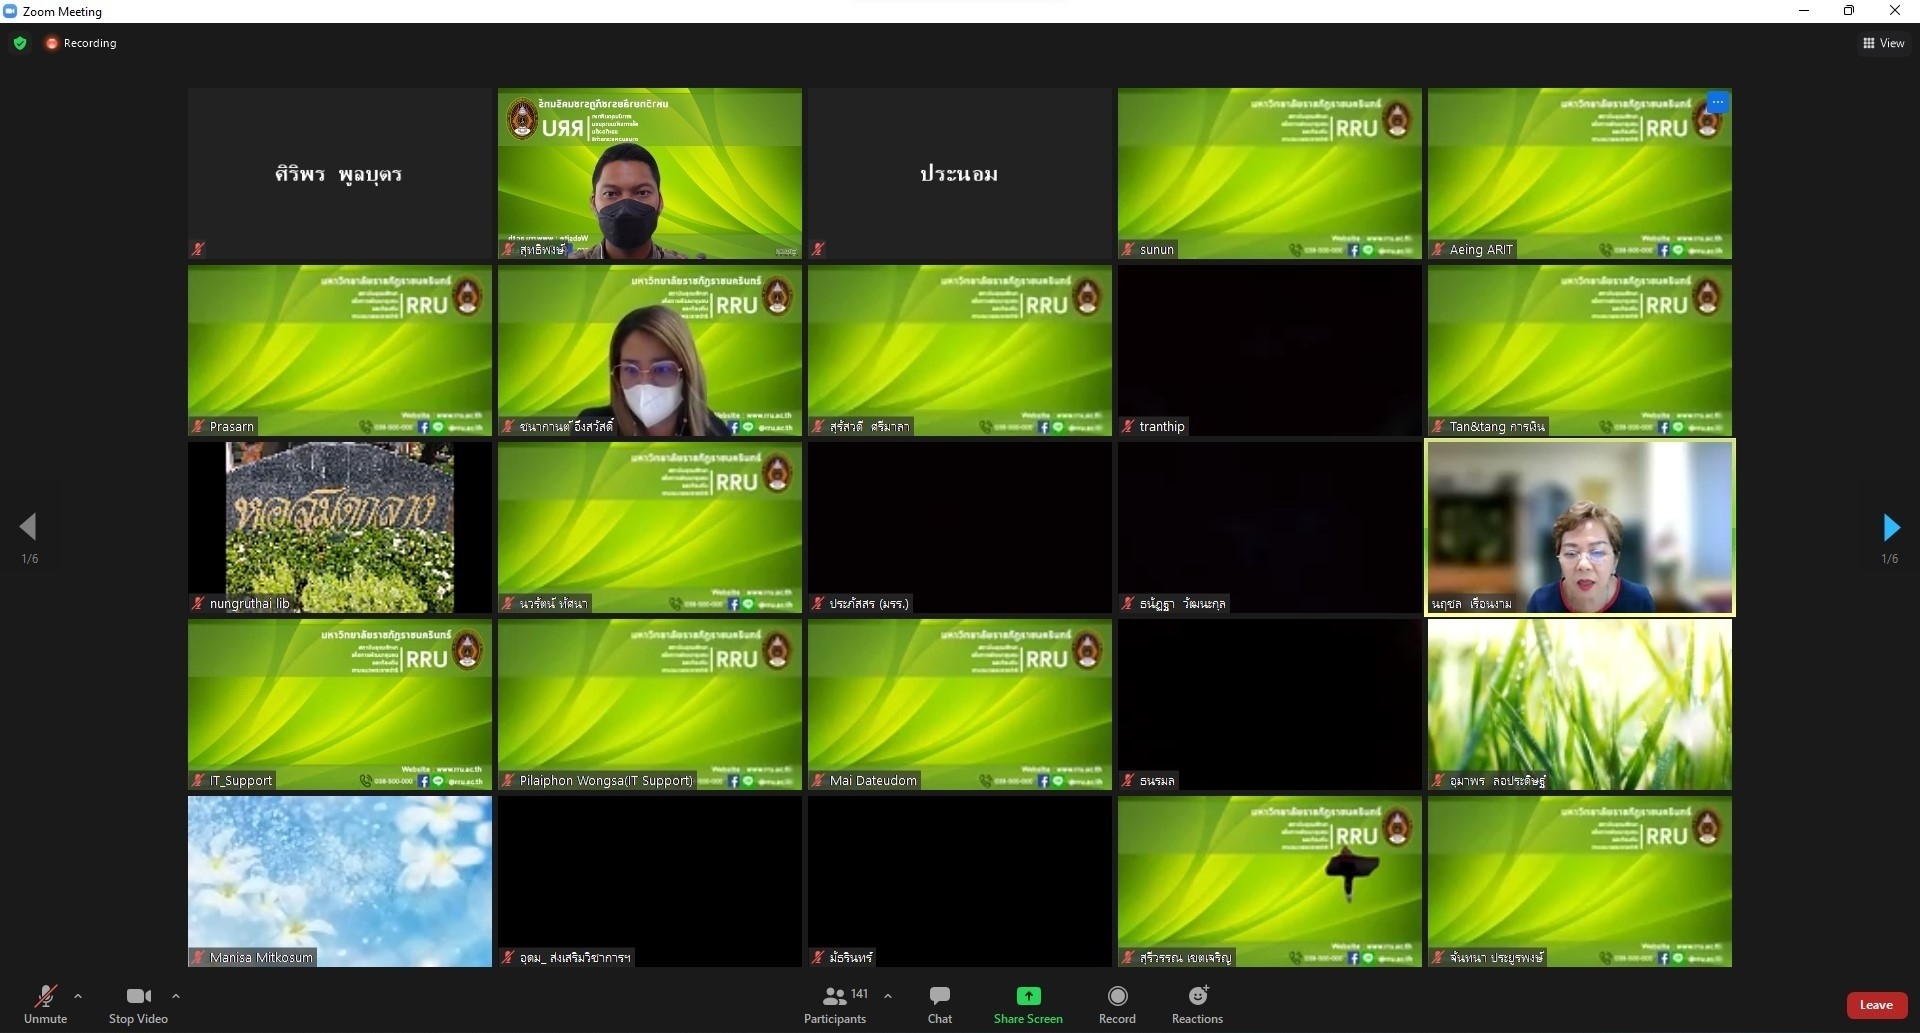Viewport: 1920px width, 1033px height.
Task: Expand audio options arrow next to Unmute
Action: tap(78, 996)
